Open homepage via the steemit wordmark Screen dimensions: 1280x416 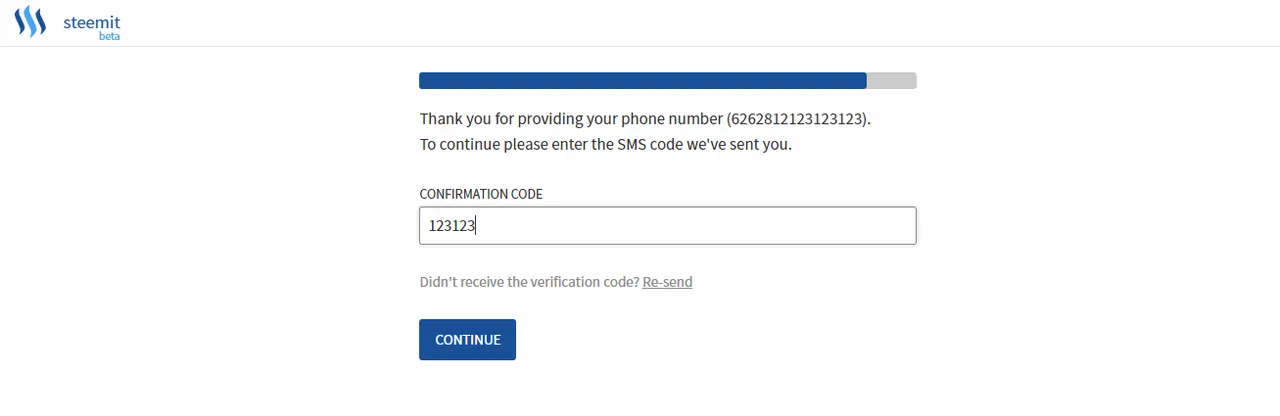(x=91, y=20)
